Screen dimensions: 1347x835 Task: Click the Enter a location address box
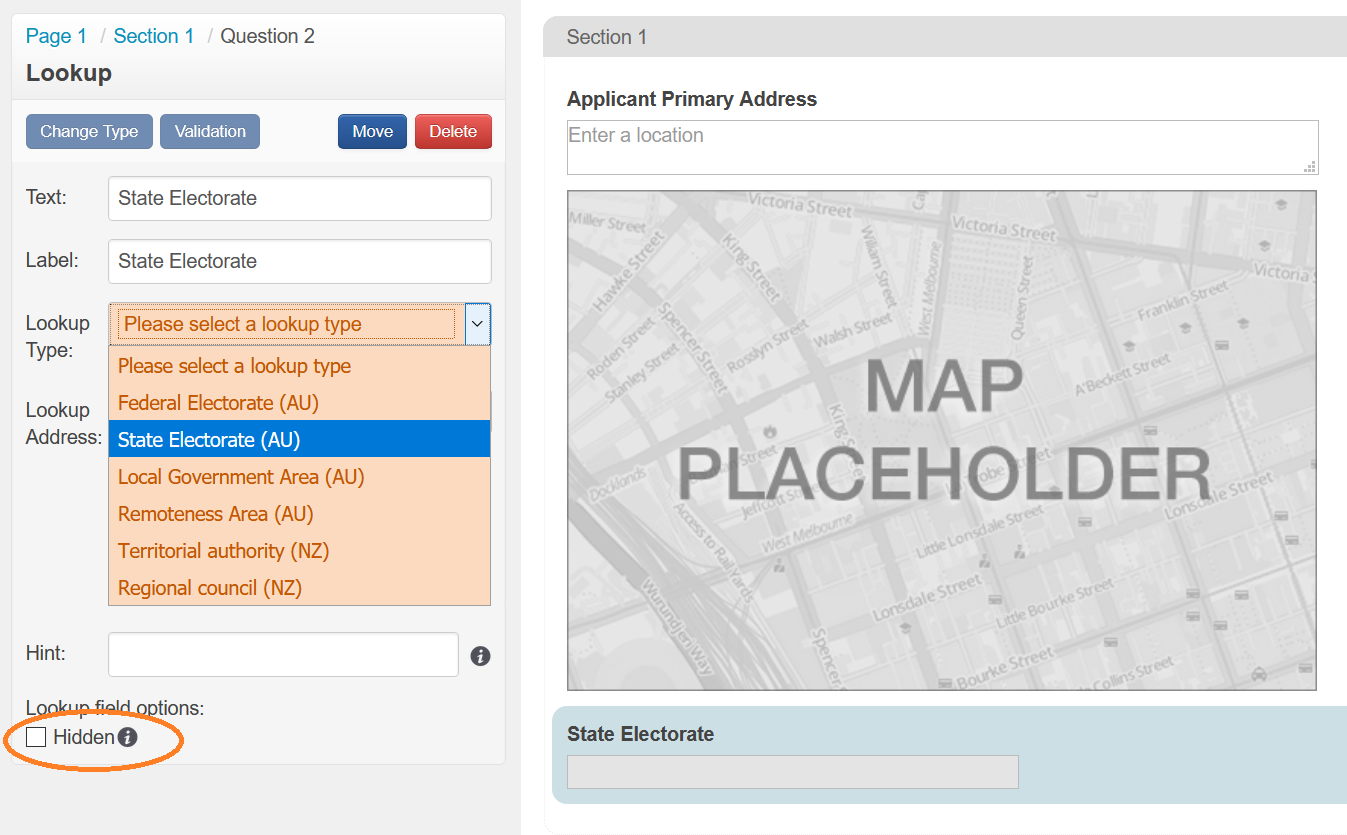pyautogui.click(x=941, y=147)
